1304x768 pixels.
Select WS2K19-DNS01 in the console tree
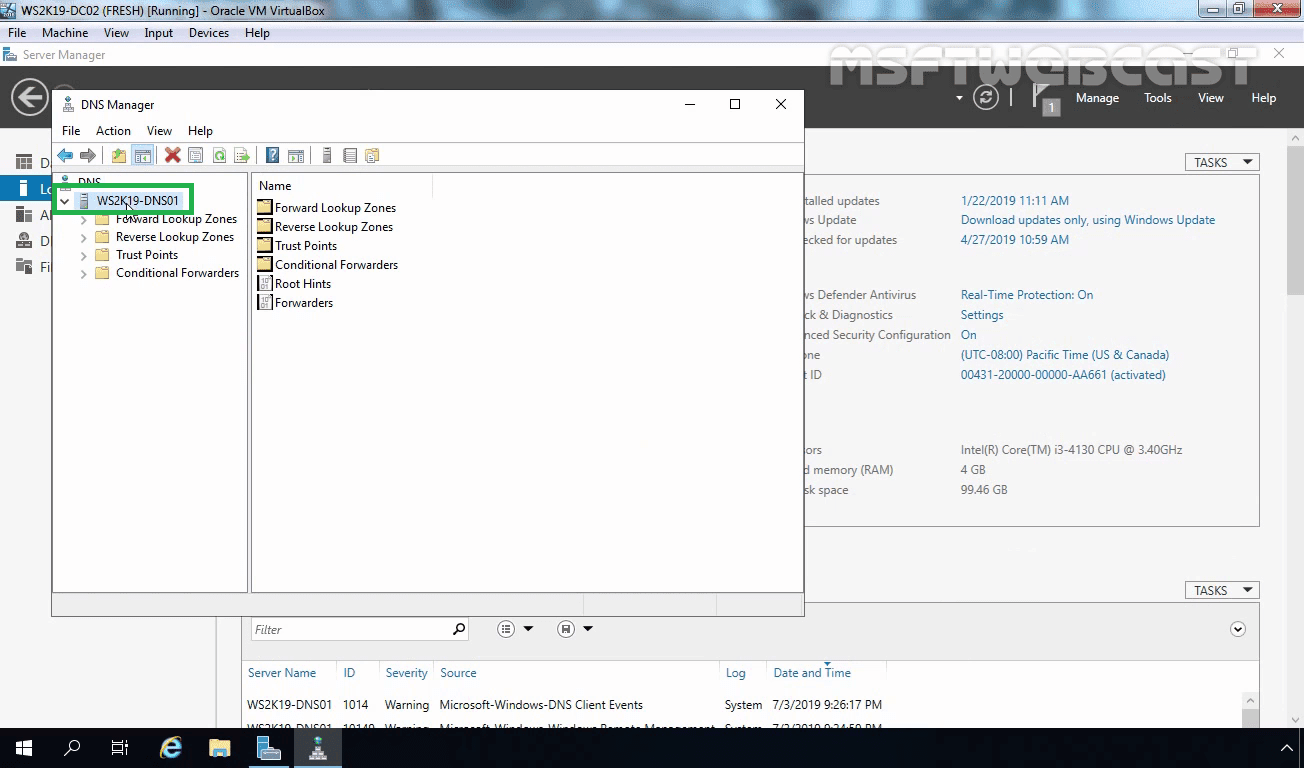138,201
